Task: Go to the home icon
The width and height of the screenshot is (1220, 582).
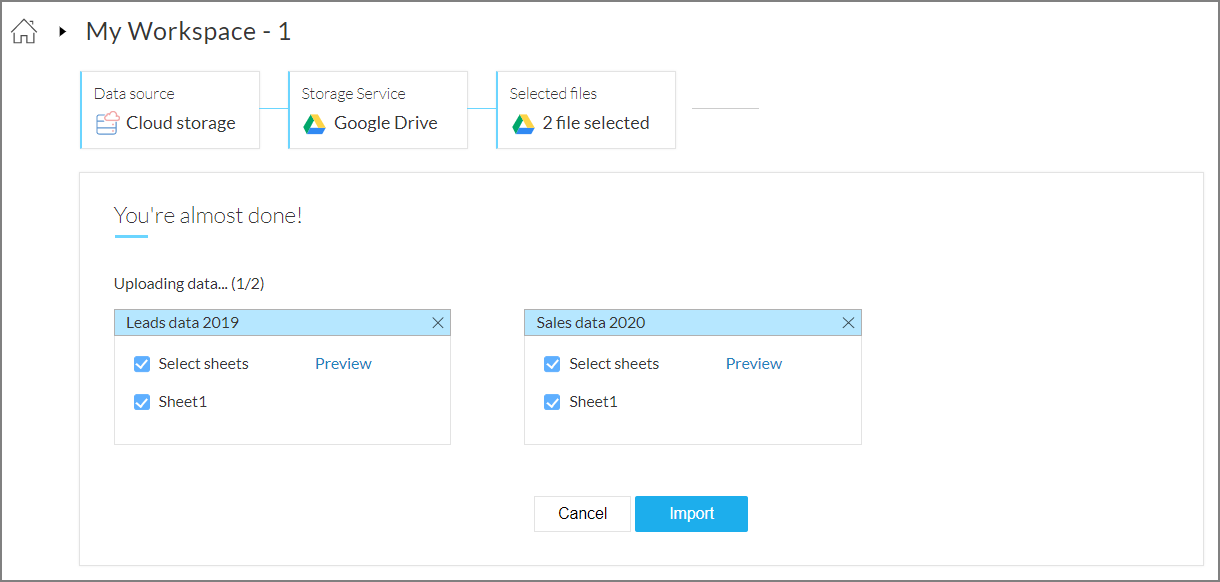Action: (24, 32)
